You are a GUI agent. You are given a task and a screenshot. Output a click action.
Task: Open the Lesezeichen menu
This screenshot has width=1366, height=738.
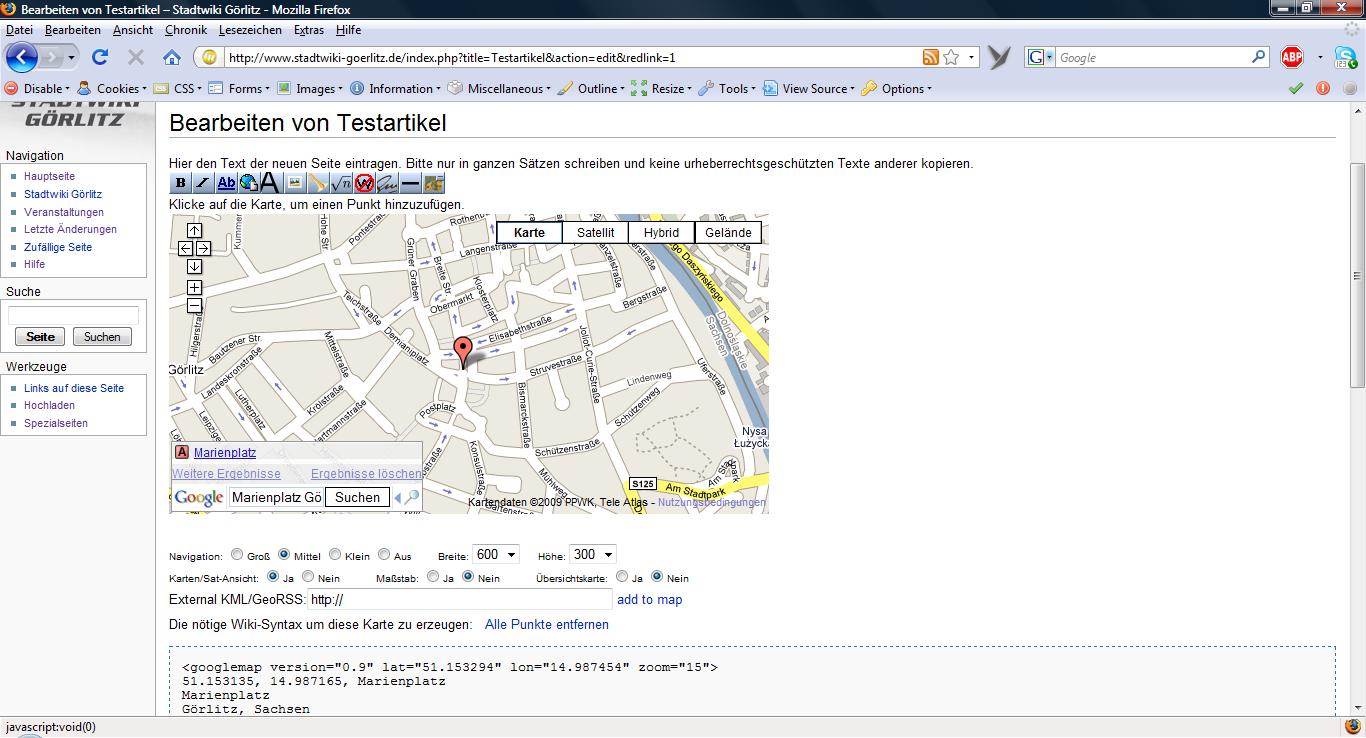(250, 30)
